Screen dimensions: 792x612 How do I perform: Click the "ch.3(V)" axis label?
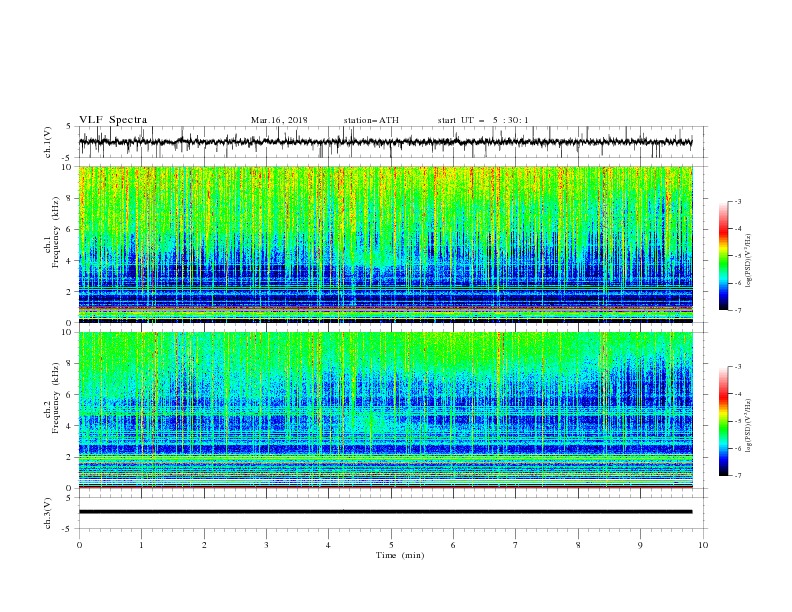(48, 513)
